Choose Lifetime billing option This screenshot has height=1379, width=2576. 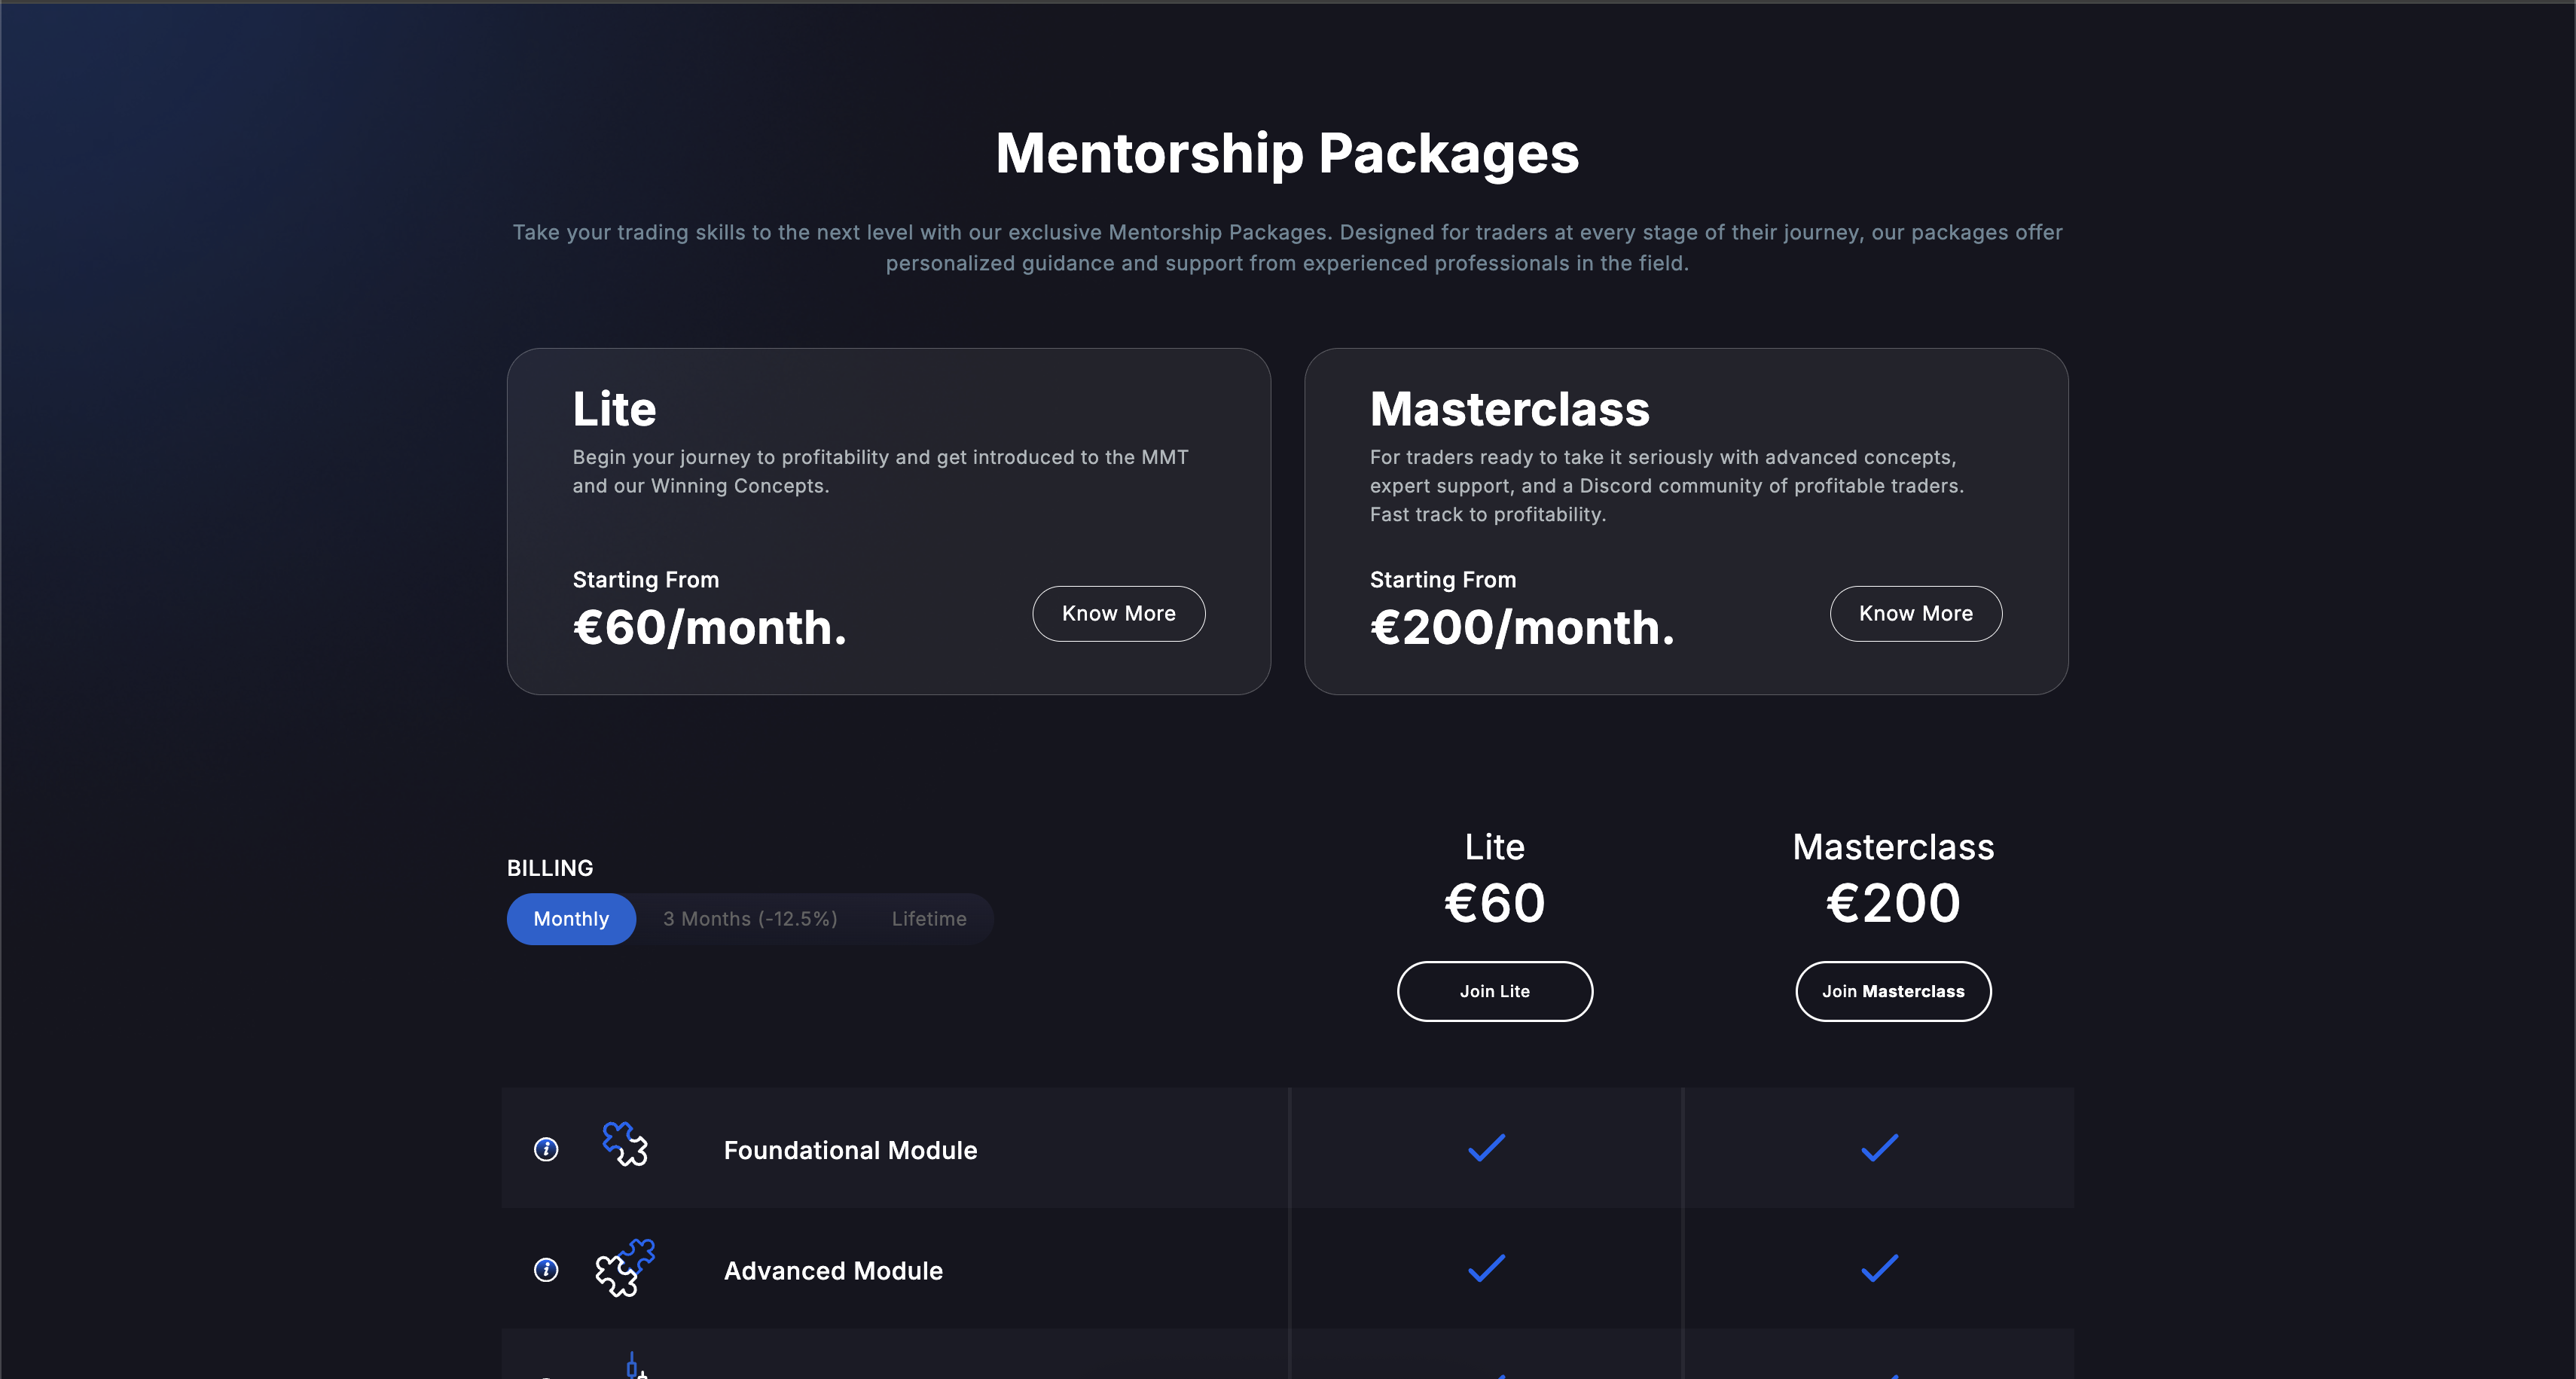pos(928,919)
